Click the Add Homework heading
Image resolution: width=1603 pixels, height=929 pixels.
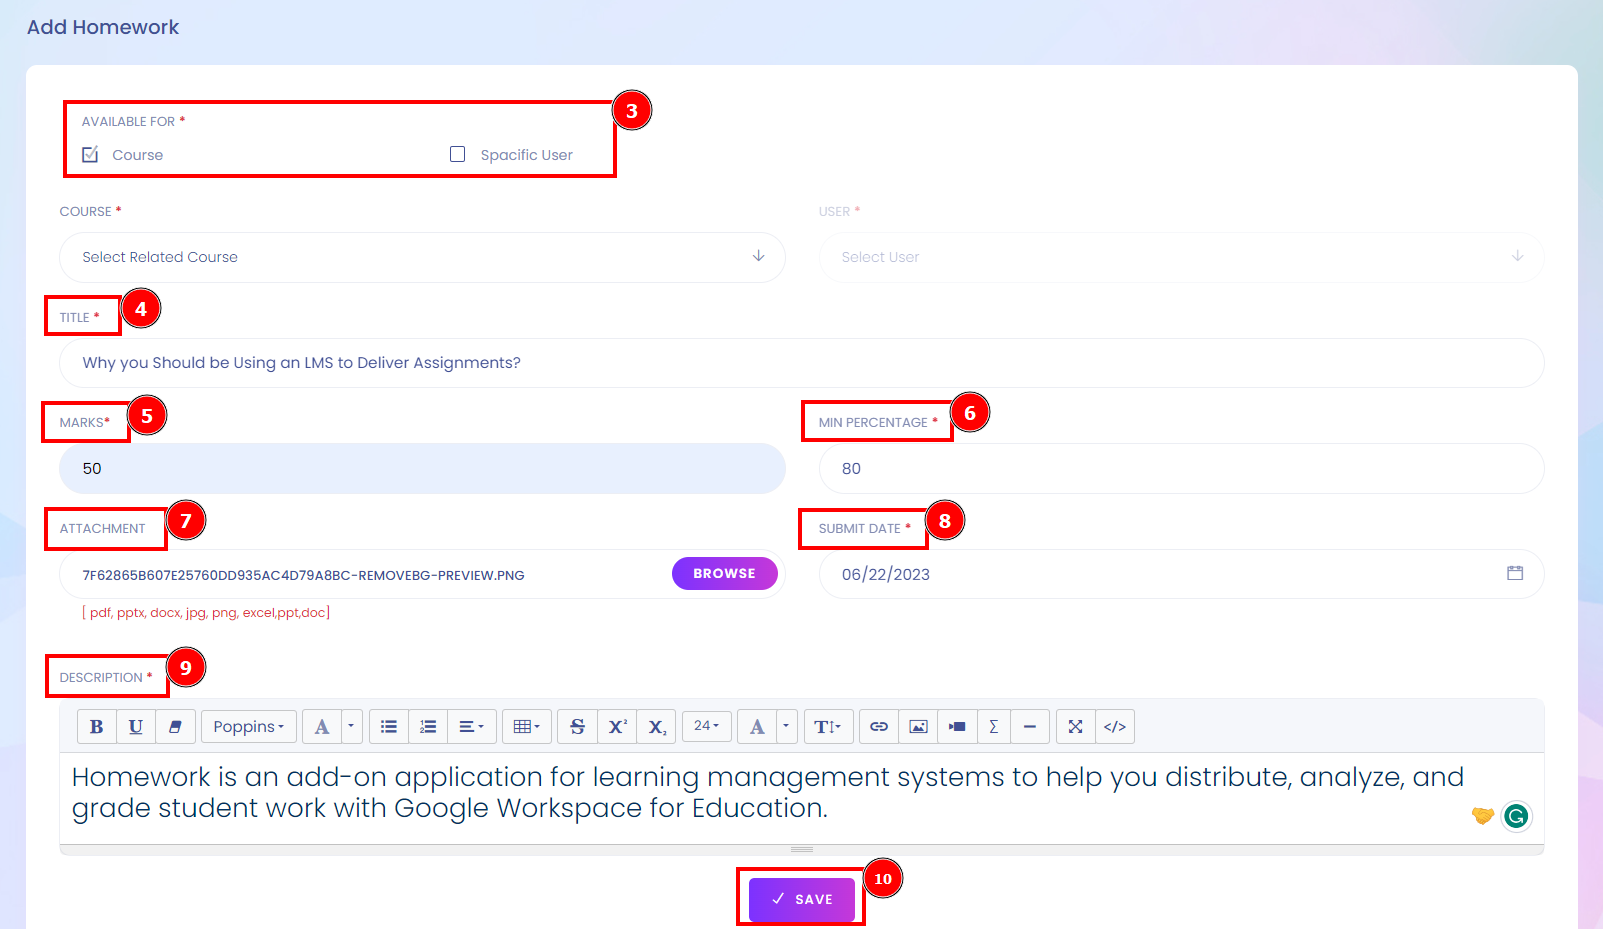tap(103, 27)
